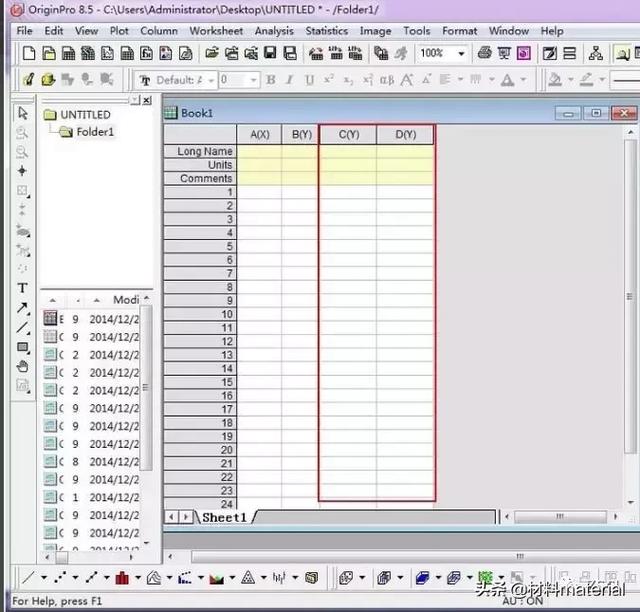Click the Line plot icon
Screen dimensions: 640x612
29,577
